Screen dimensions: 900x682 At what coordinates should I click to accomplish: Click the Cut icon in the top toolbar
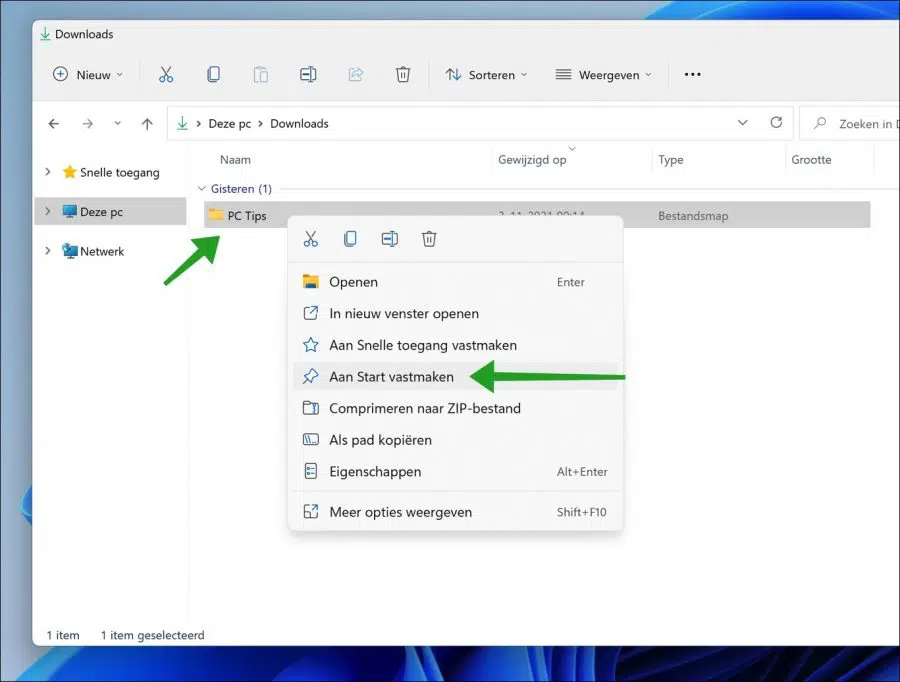click(166, 75)
